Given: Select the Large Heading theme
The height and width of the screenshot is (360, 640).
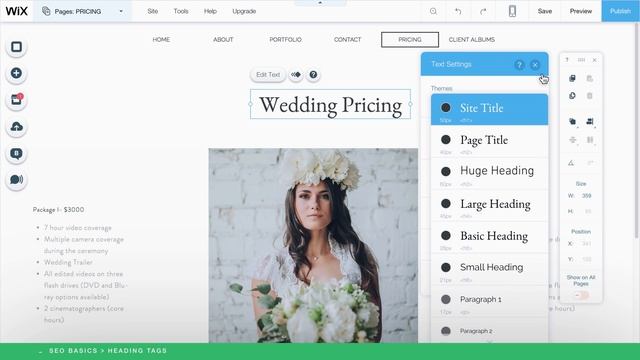Looking at the screenshot, I should [x=489, y=205].
